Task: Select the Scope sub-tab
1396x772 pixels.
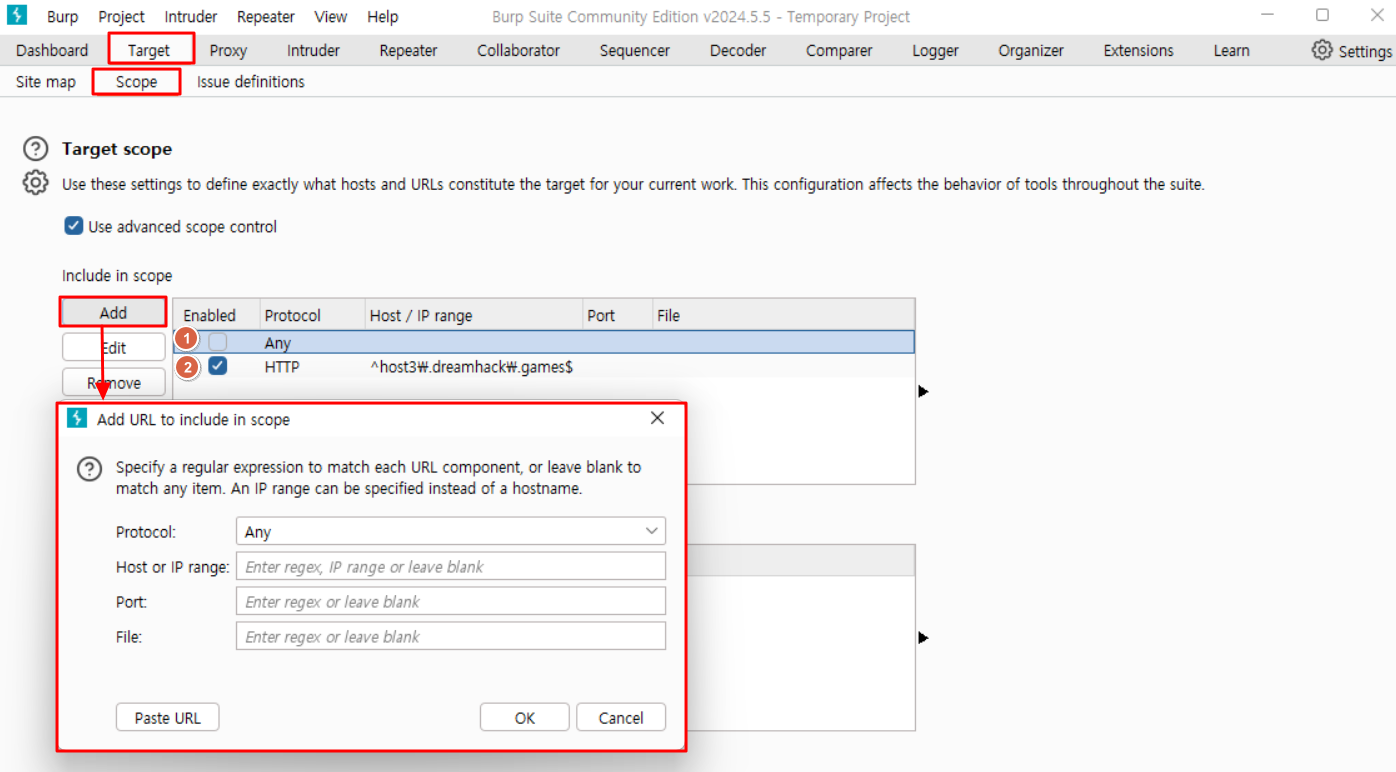Action: tap(136, 82)
